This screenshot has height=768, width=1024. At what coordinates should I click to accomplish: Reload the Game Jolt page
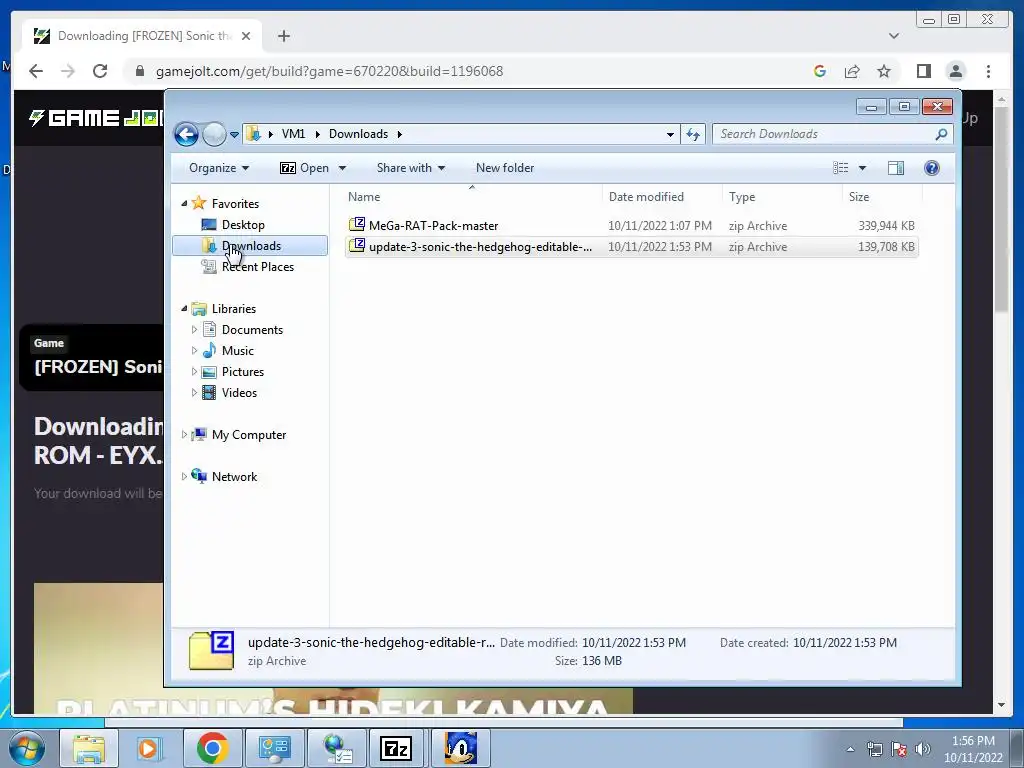point(100,71)
